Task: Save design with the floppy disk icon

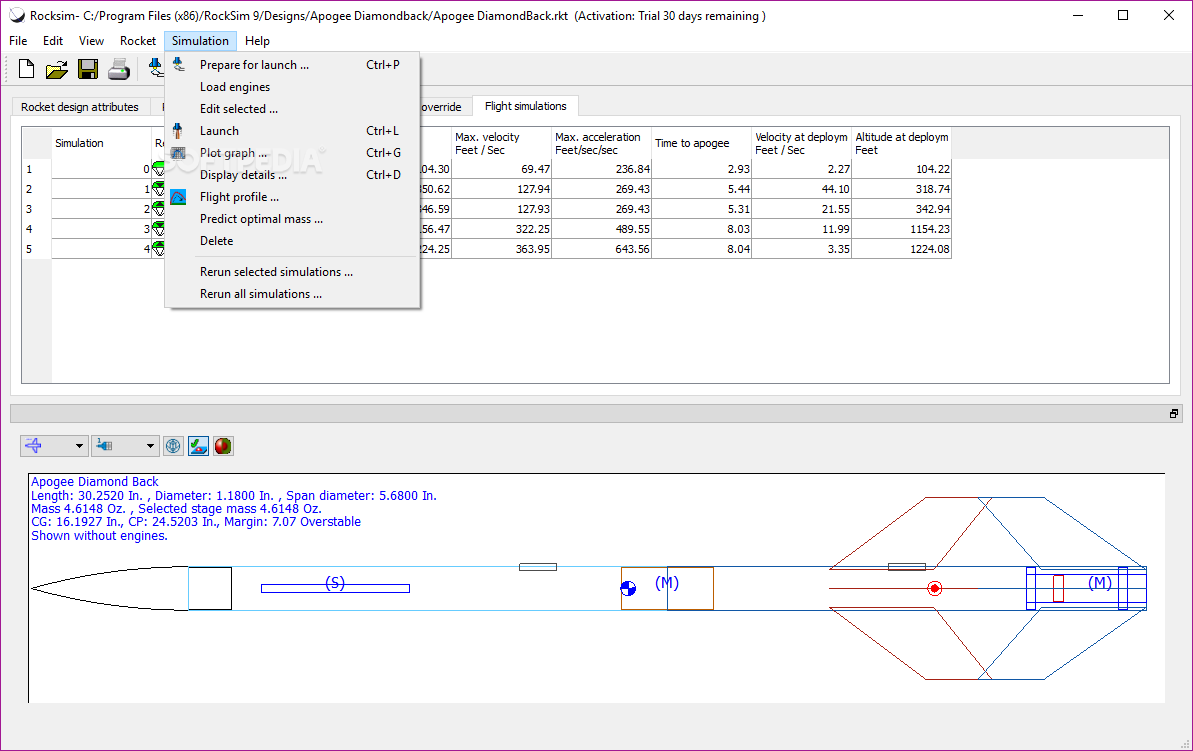Action: tap(88, 69)
